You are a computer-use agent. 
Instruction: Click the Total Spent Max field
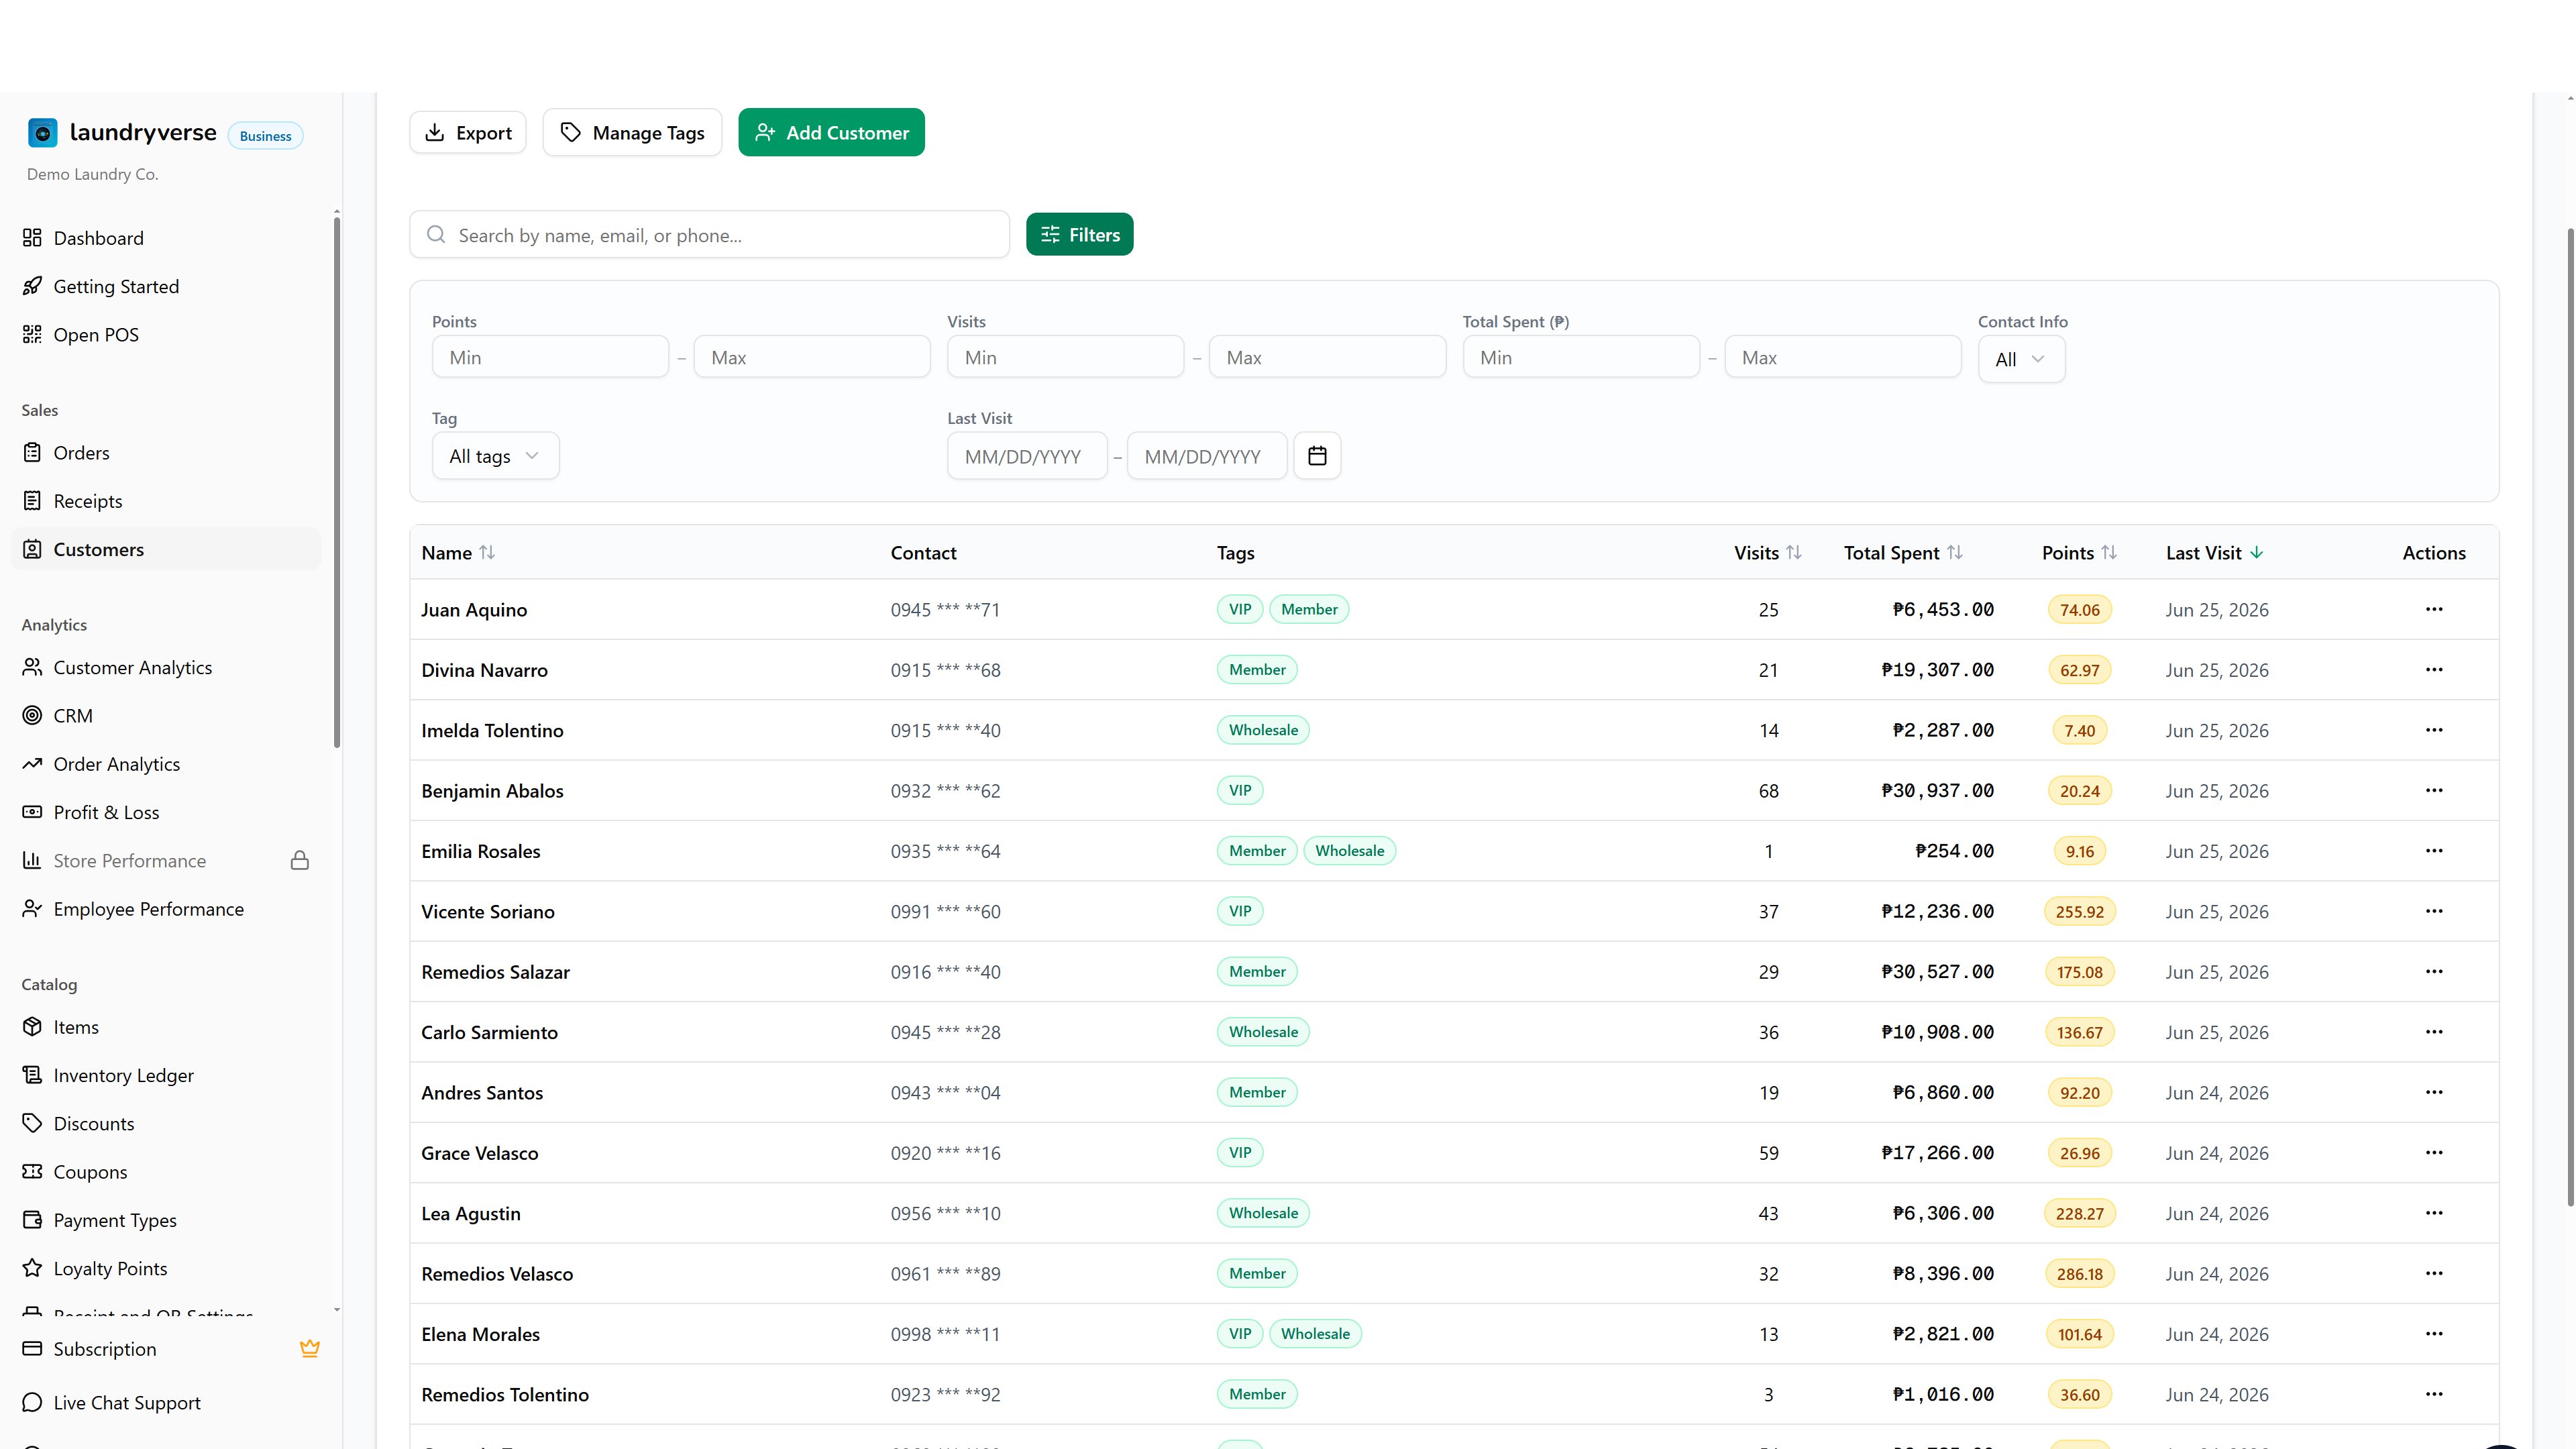click(1843, 357)
